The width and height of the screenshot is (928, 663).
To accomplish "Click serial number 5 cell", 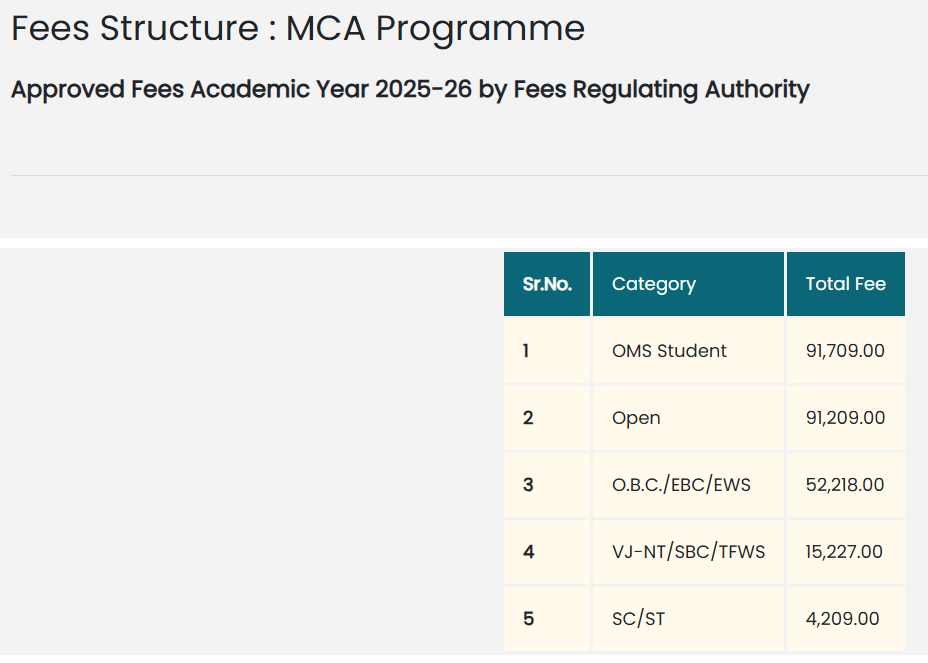I will pos(547,619).
